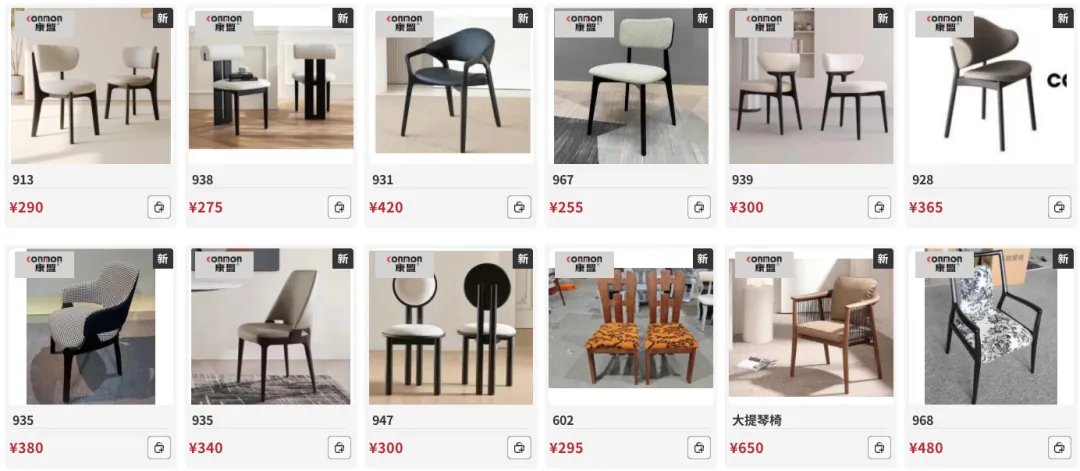Click cart icon for chair 938
This screenshot has width=1080, height=471.
339,207
